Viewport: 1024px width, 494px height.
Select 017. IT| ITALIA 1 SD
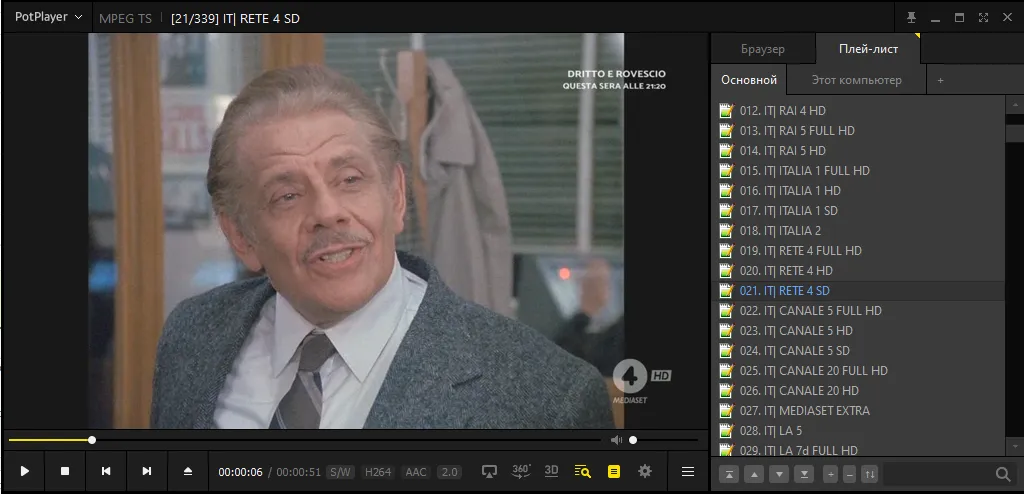[x=858, y=211]
